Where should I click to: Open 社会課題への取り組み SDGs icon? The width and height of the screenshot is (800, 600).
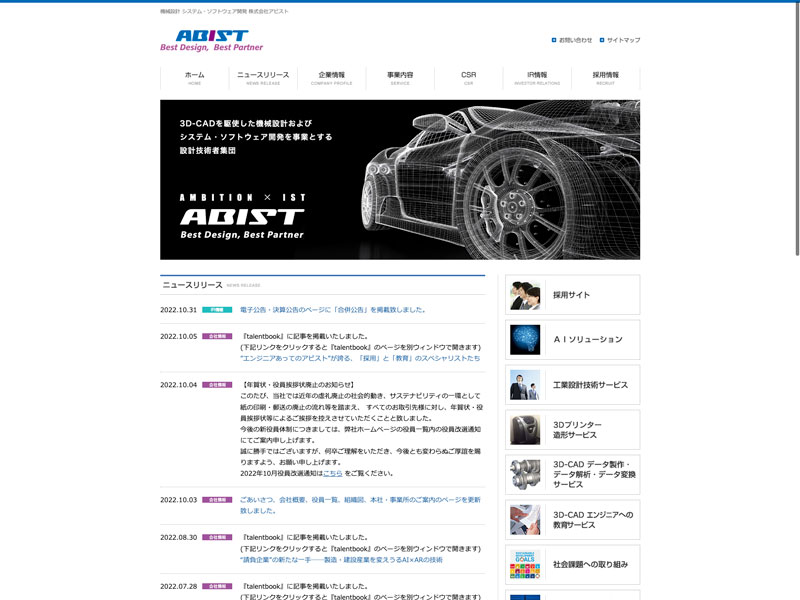pyautogui.click(x=525, y=564)
